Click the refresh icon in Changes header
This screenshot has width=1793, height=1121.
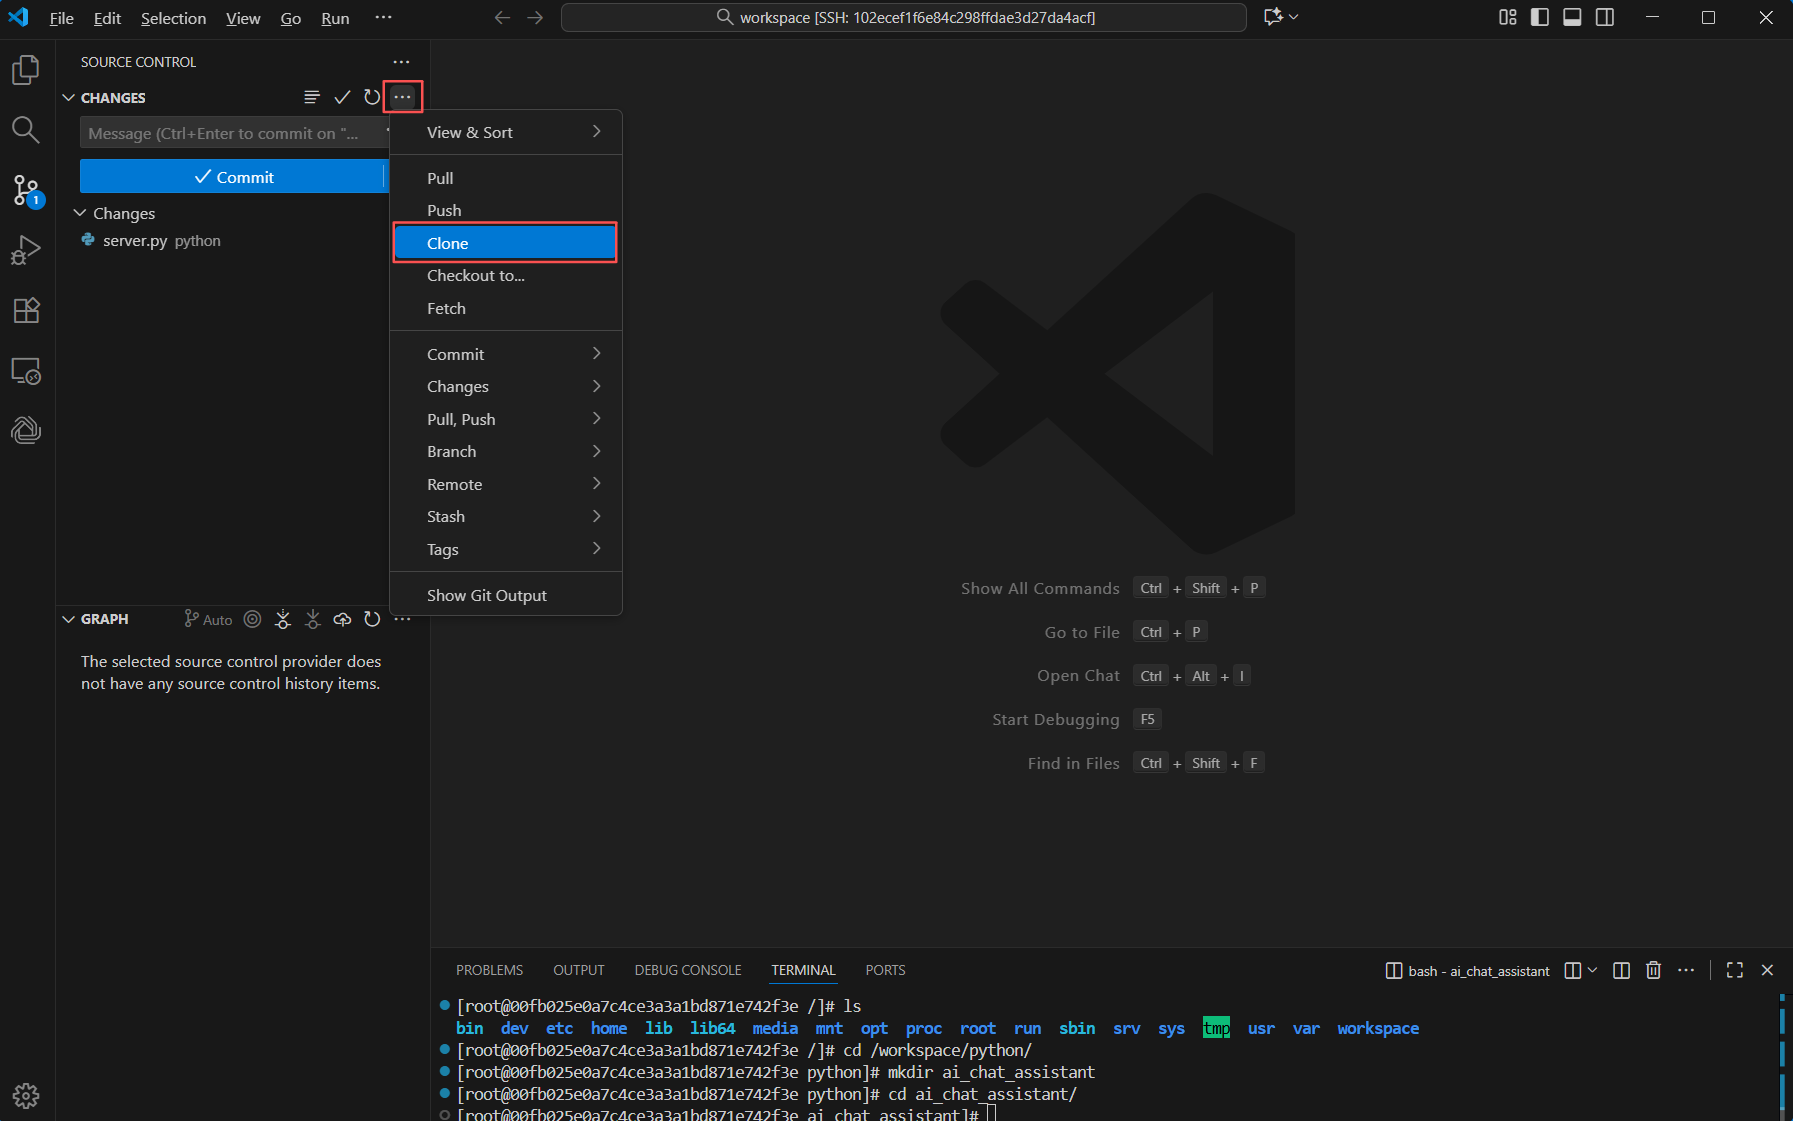372,97
